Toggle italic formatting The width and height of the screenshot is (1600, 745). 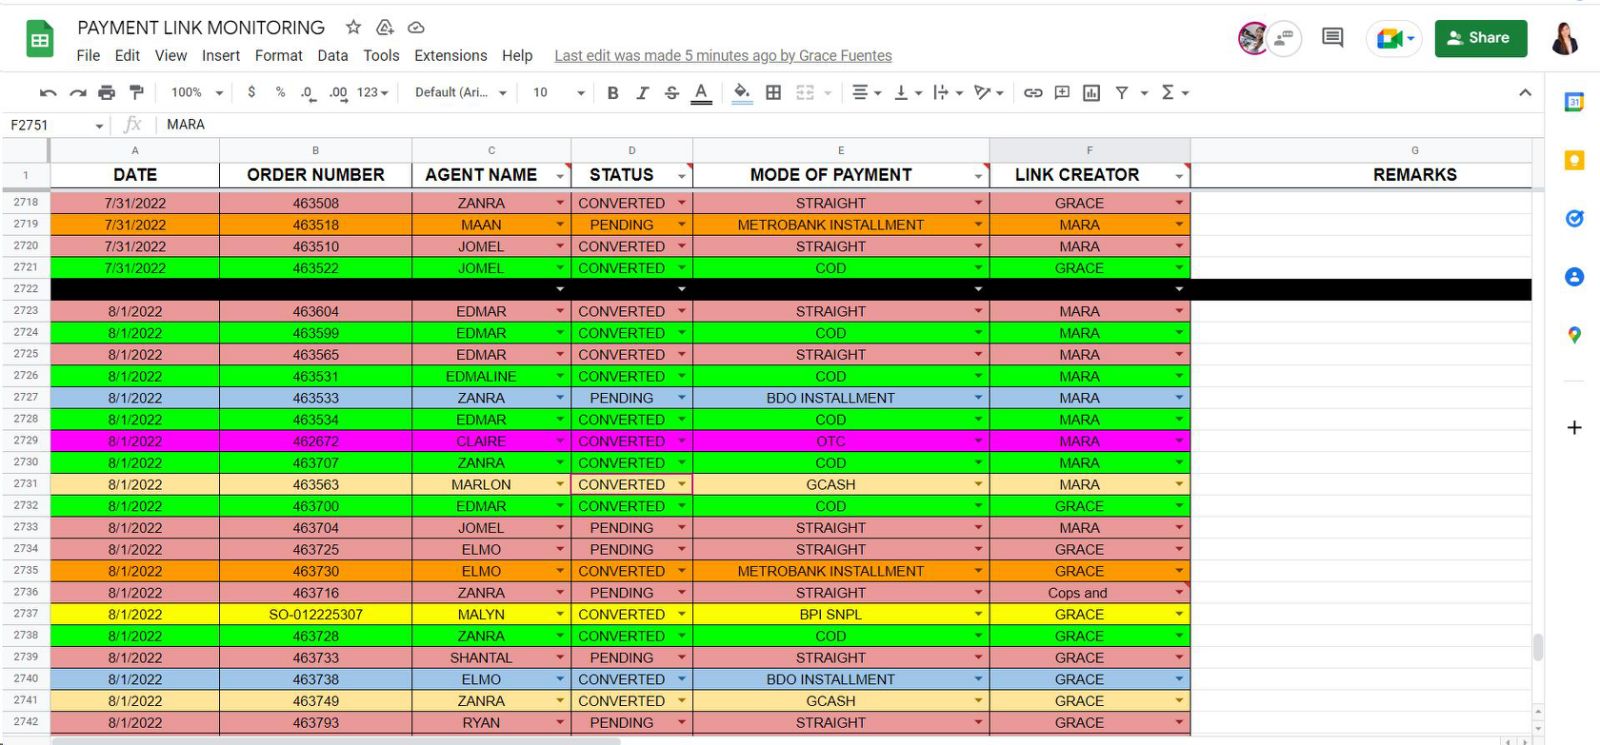click(642, 93)
